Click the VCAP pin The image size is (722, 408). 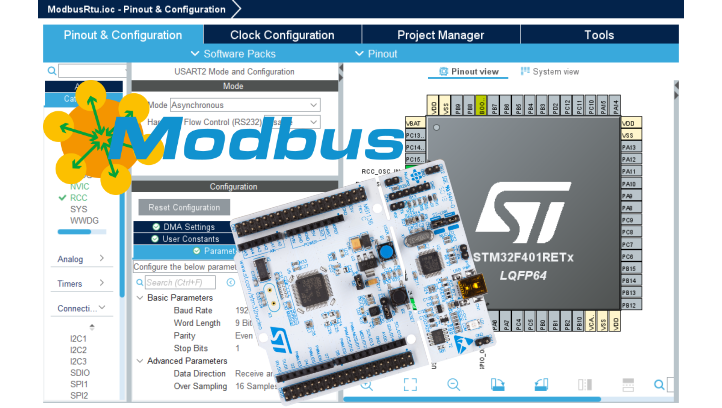(591, 321)
